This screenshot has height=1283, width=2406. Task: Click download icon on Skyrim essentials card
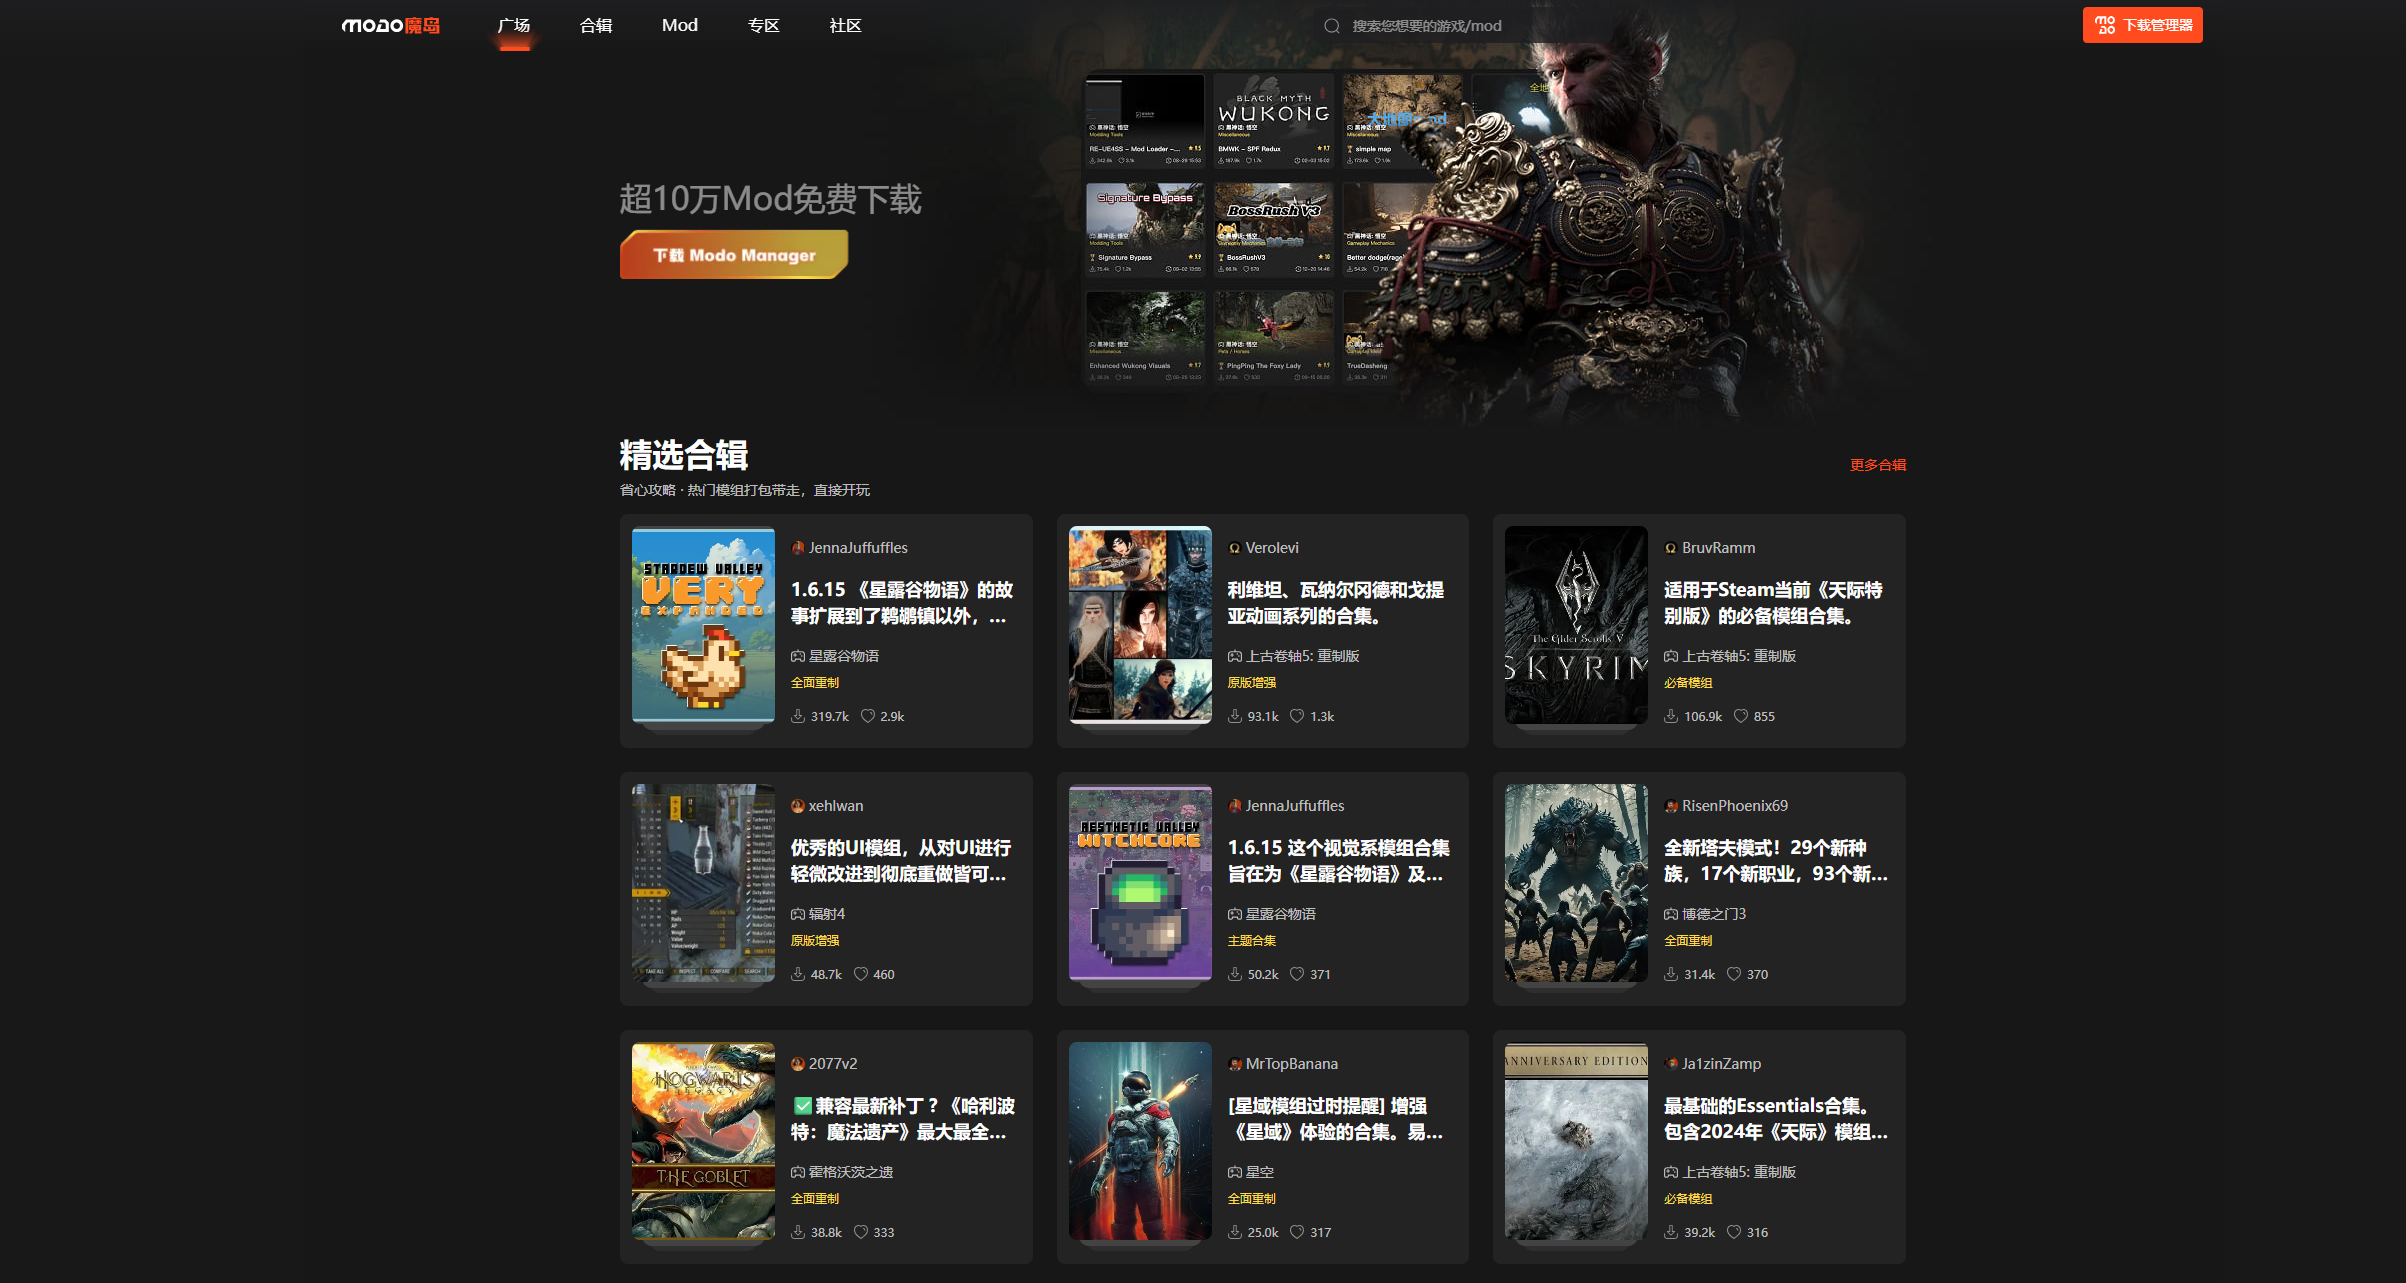1671,1232
